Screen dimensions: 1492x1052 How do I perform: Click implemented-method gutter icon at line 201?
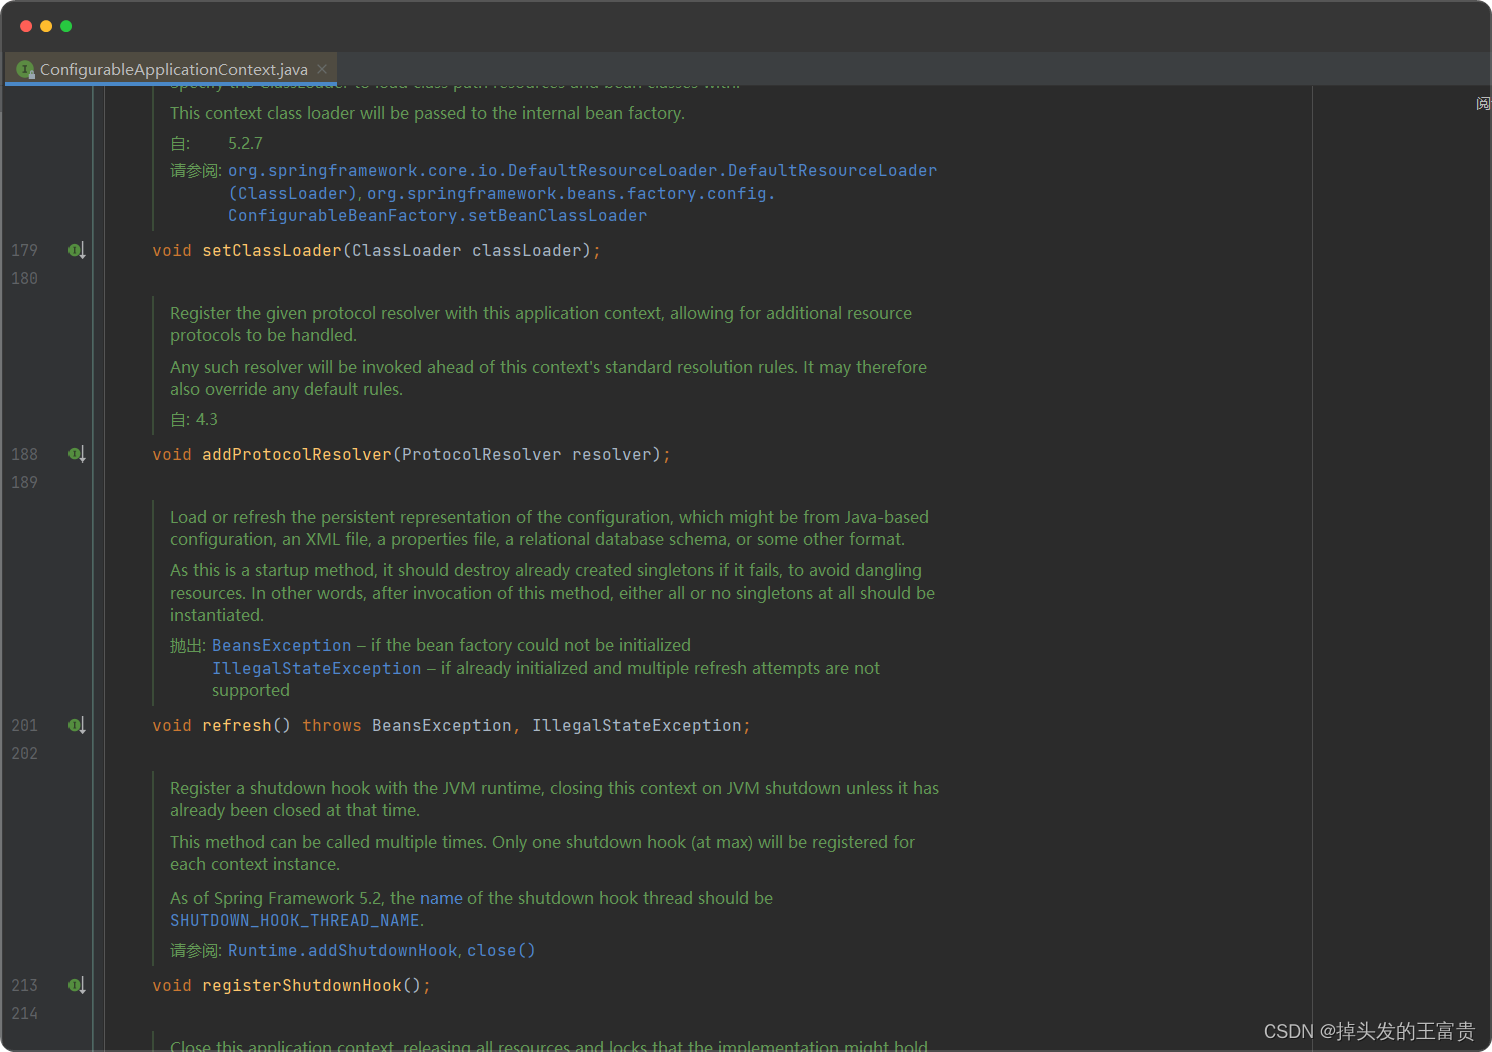[77, 725]
